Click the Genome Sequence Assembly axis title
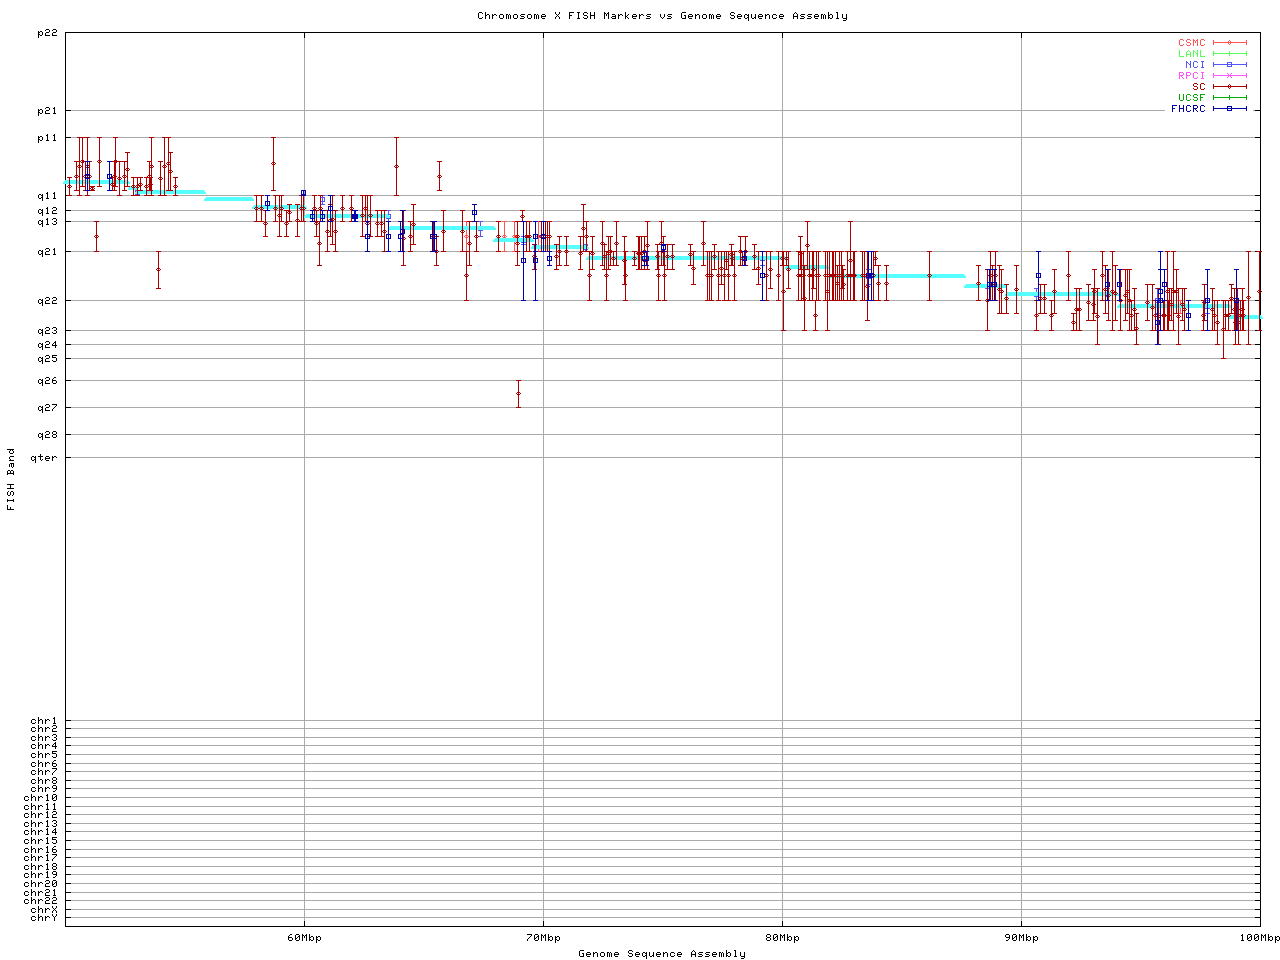This screenshot has width=1280, height=960. click(662, 954)
